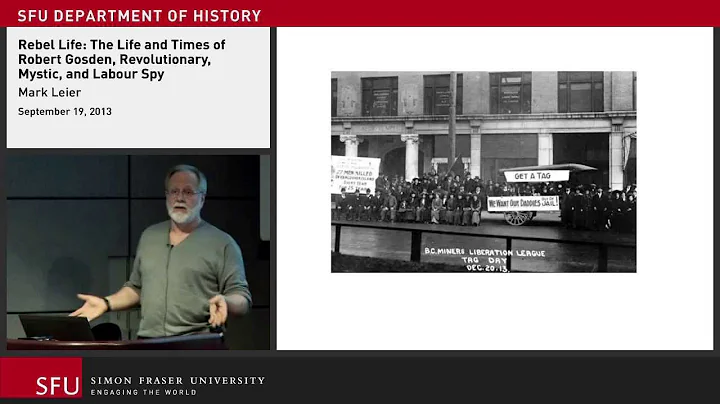720x404 pixels.
Task: Click the SFU Department of History header text
Action: [x=139, y=16]
